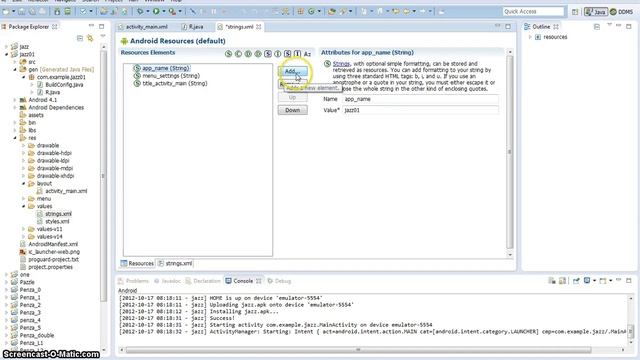Open the Resources bottom tab
This screenshot has height=360, width=640.
click(137, 263)
